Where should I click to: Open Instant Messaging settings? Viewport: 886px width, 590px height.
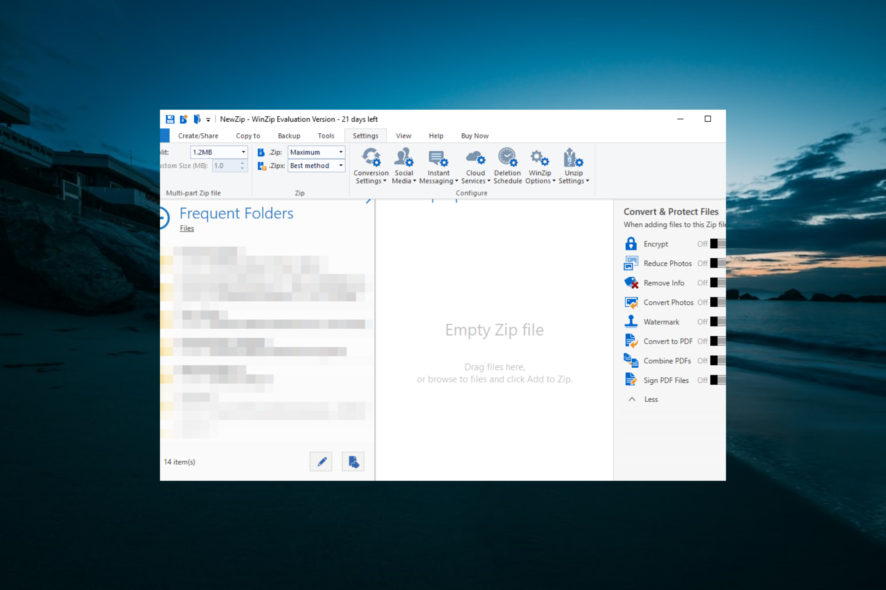(438, 166)
